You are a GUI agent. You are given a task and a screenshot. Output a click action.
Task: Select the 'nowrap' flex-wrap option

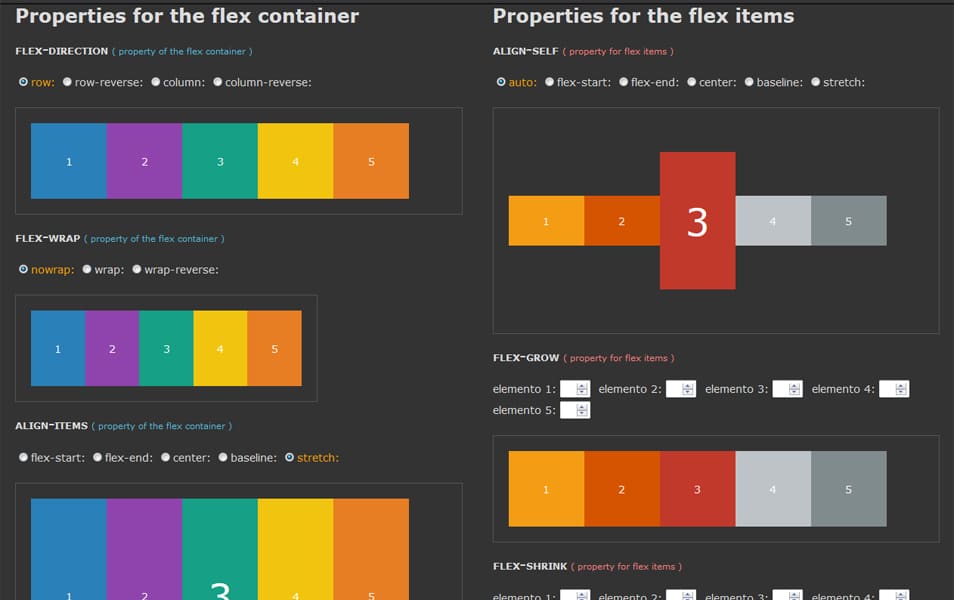tap(23, 269)
